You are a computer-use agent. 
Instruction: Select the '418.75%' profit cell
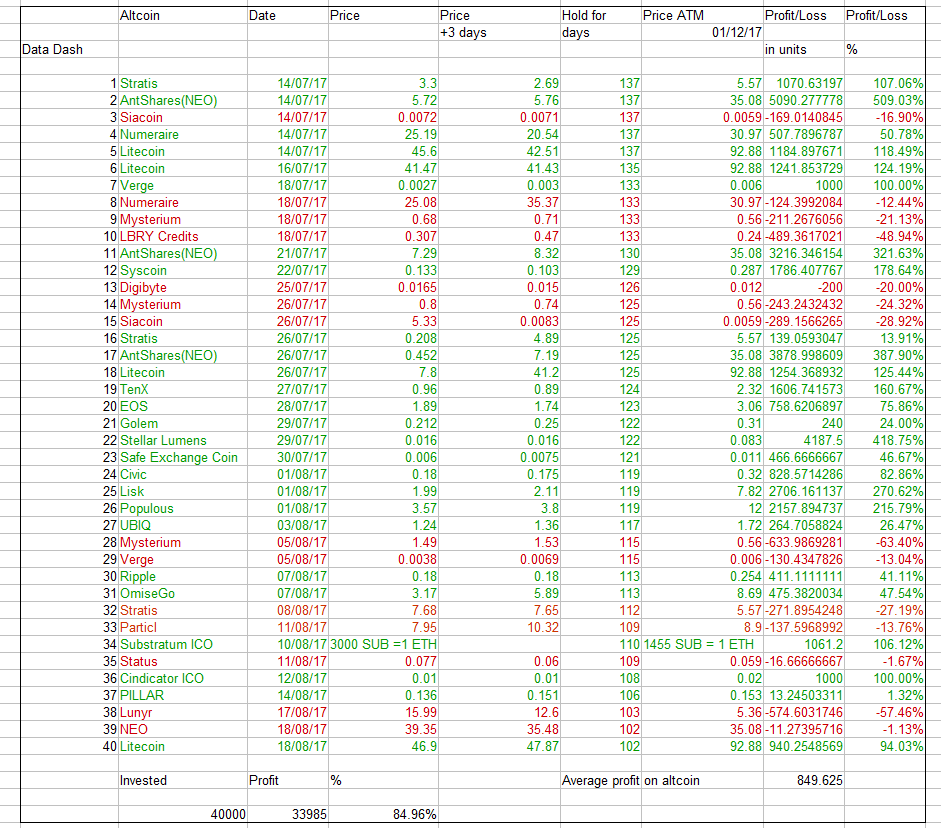885,440
